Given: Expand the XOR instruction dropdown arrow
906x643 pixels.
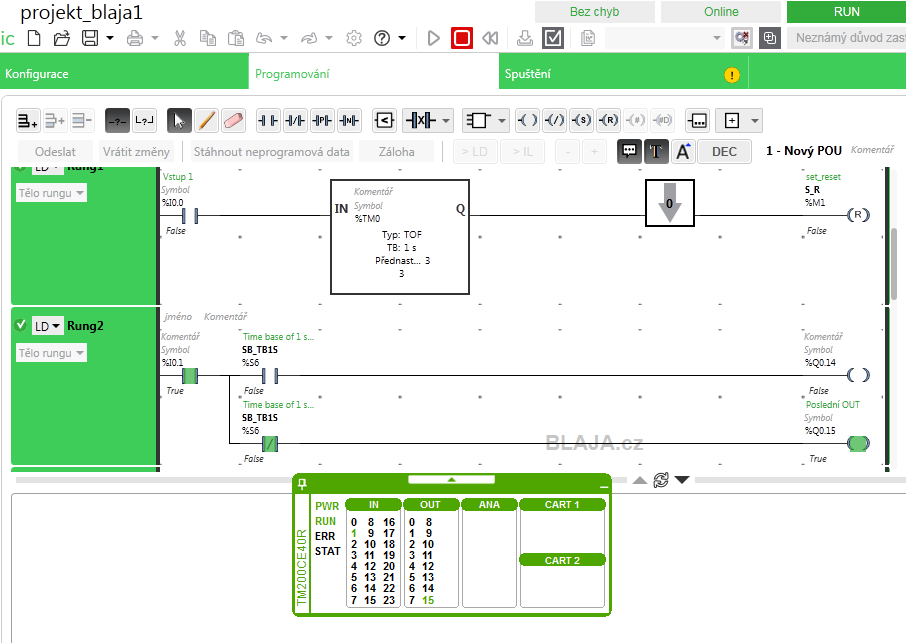Looking at the screenshot, I should point(445,121).
